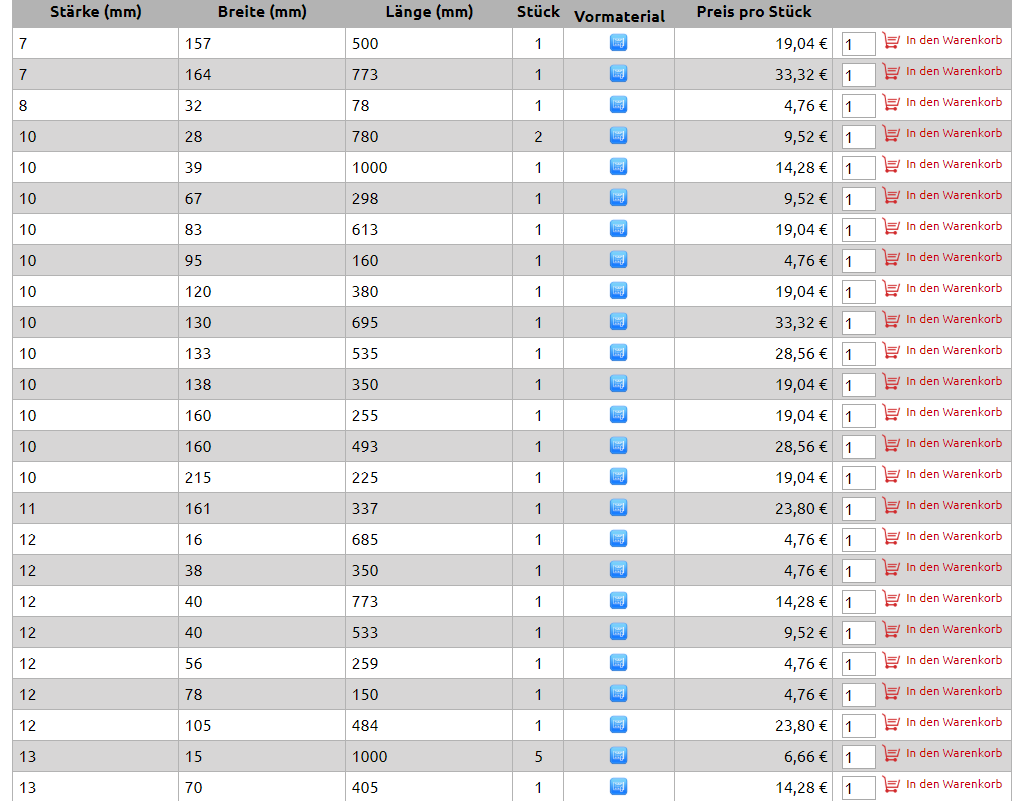Click Vormaterial icon in the 215 x 225 row
The width and height of the screenshot is (1031, 801).
tap(618, 476)
